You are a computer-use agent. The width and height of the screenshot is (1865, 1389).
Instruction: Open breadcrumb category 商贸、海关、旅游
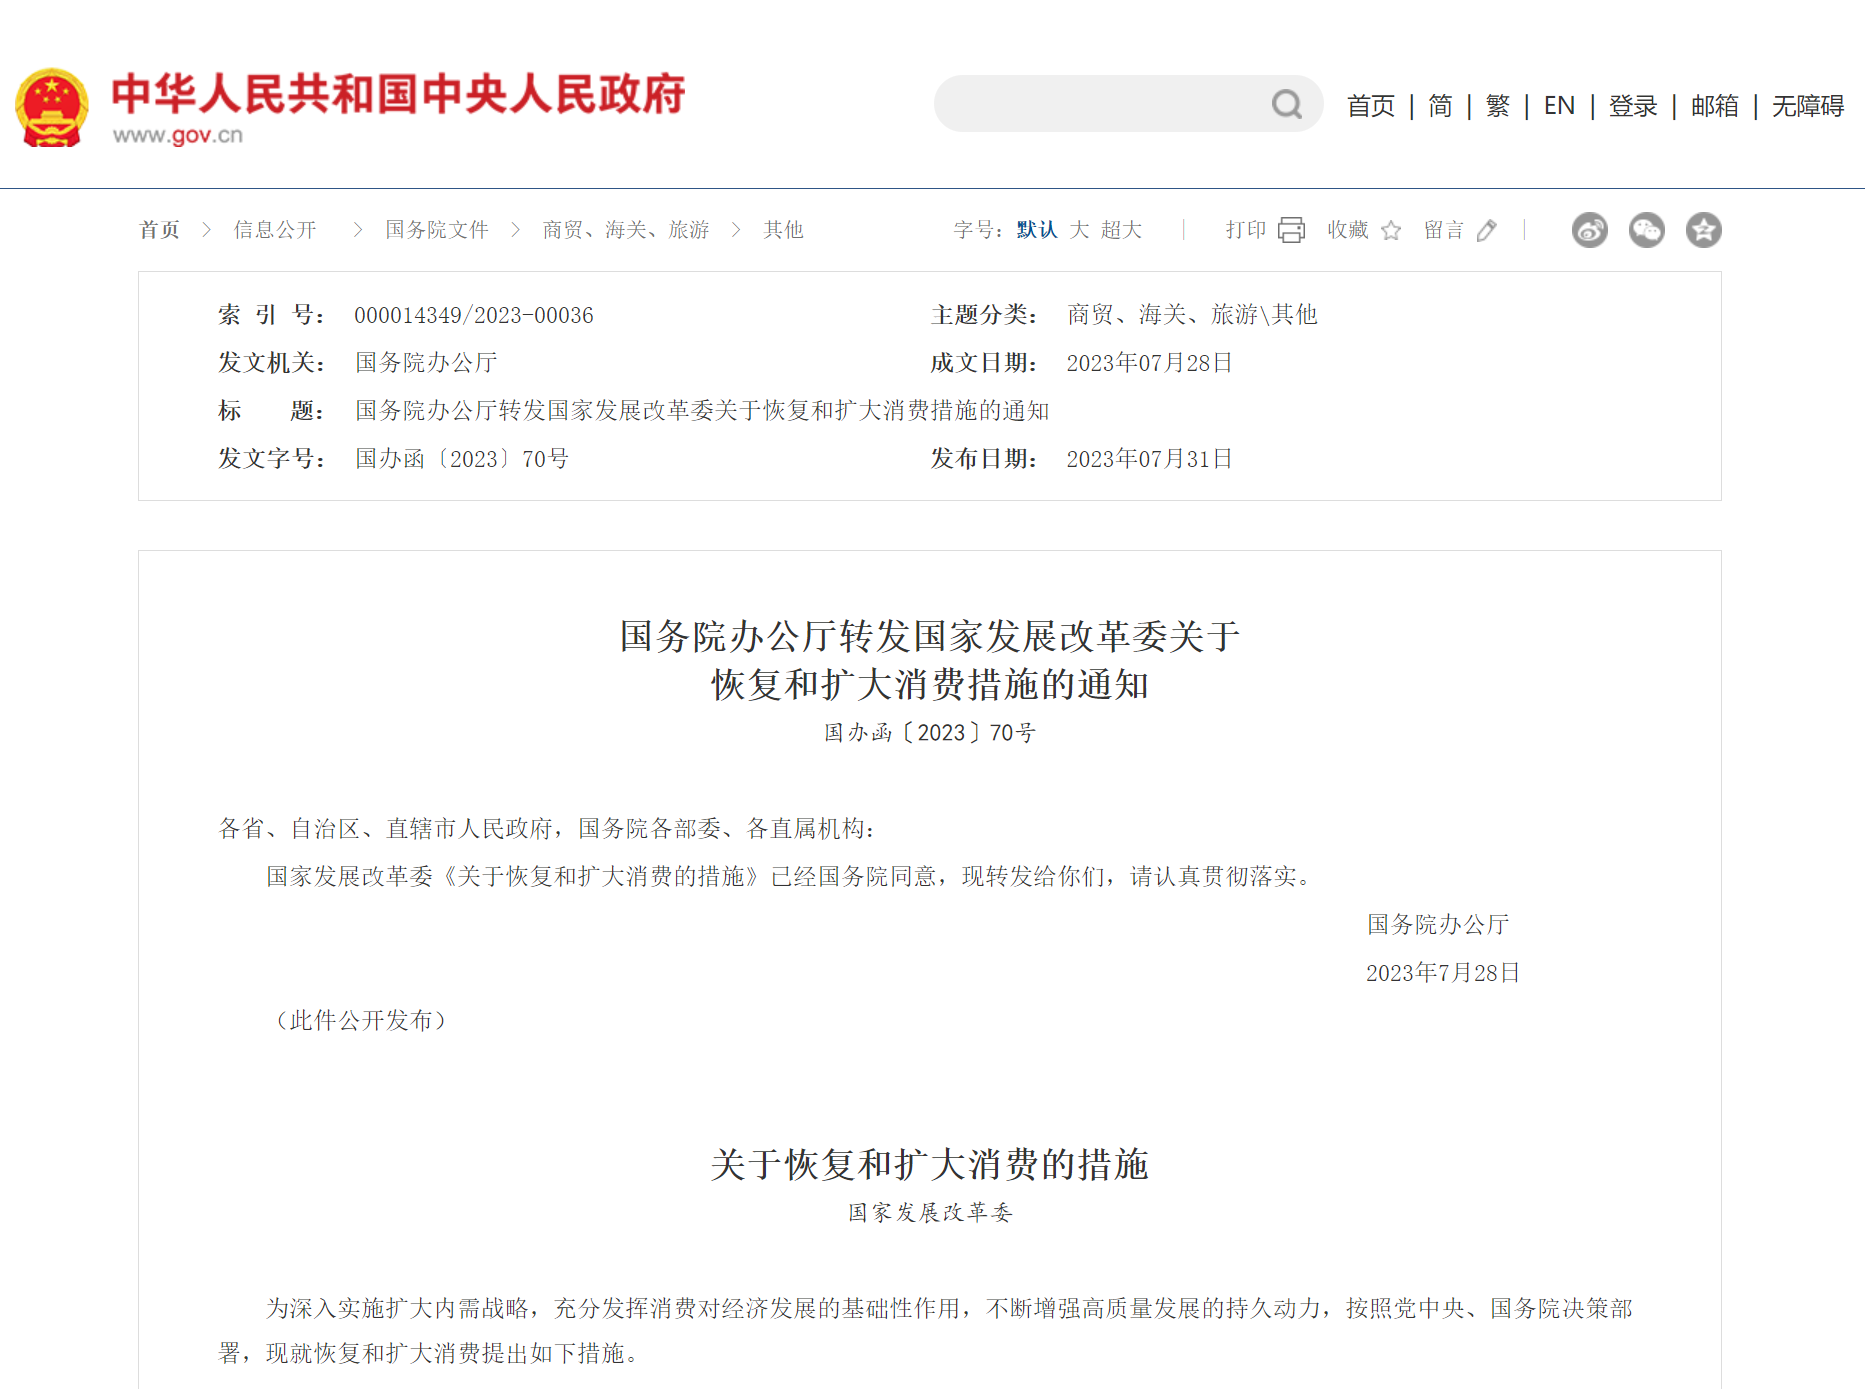click(x=625, y=229)
